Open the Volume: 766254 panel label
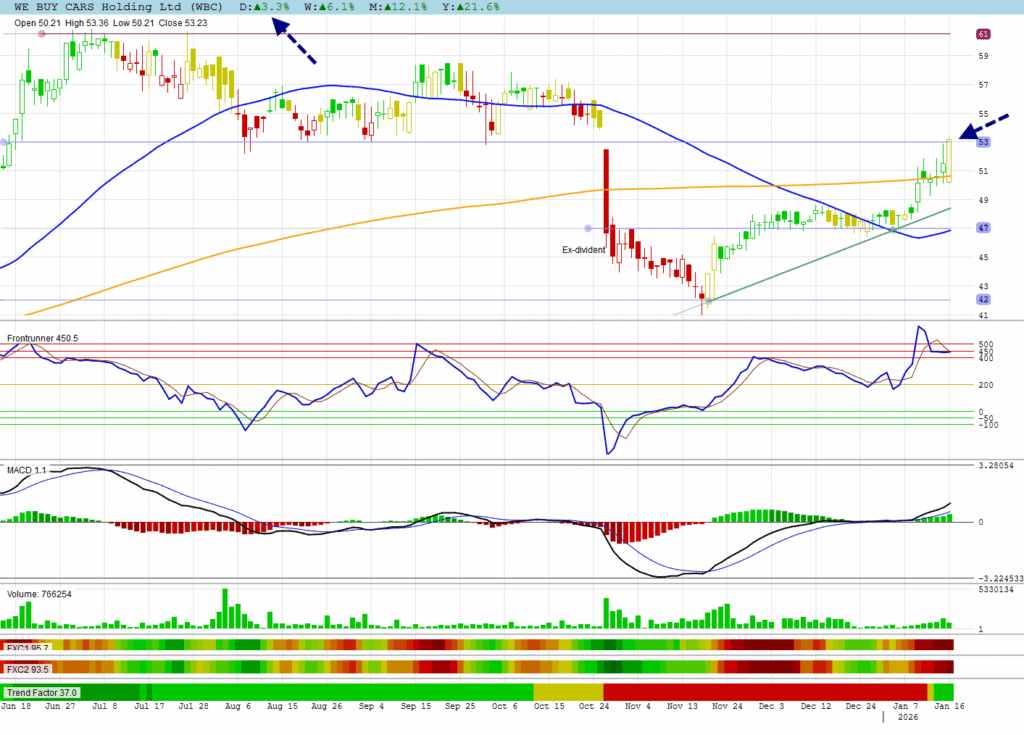1024x735 pixels. pyautogui.click(x=40, y=594)
